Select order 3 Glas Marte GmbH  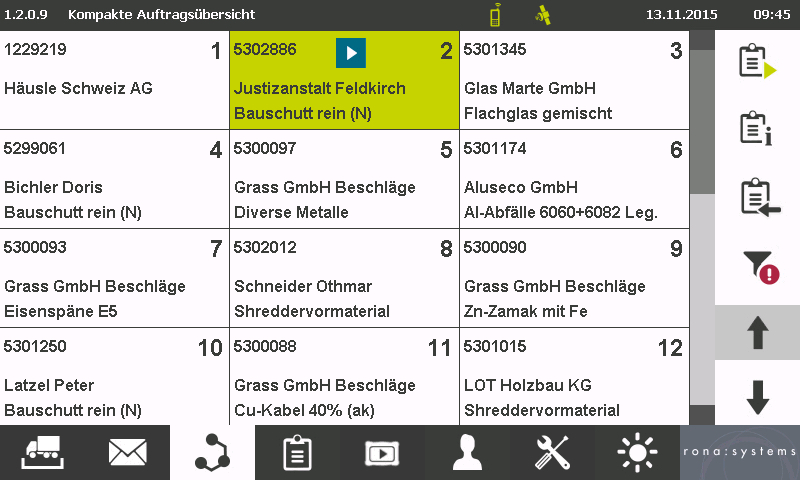point(574,80)
